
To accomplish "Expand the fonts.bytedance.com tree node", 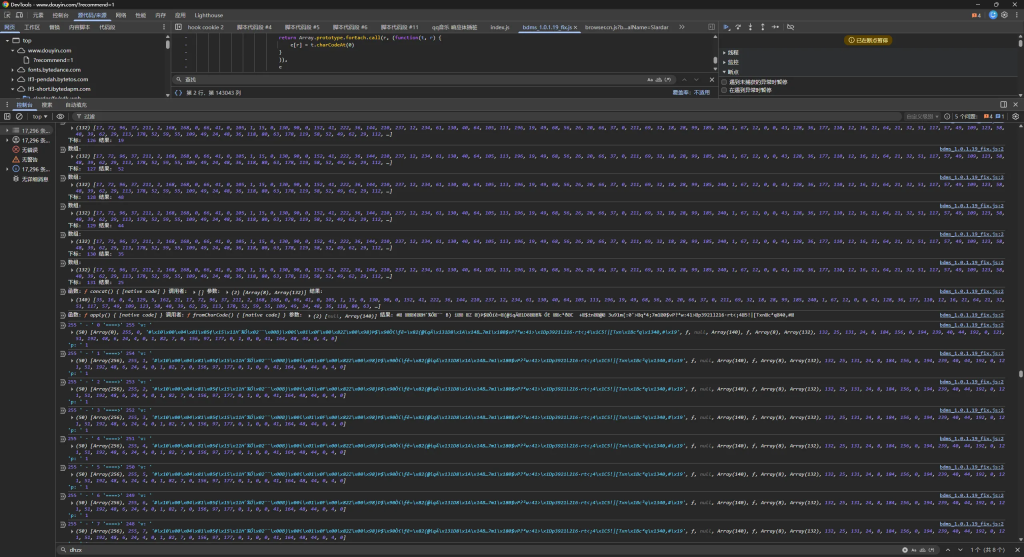I will click(12, 69).
